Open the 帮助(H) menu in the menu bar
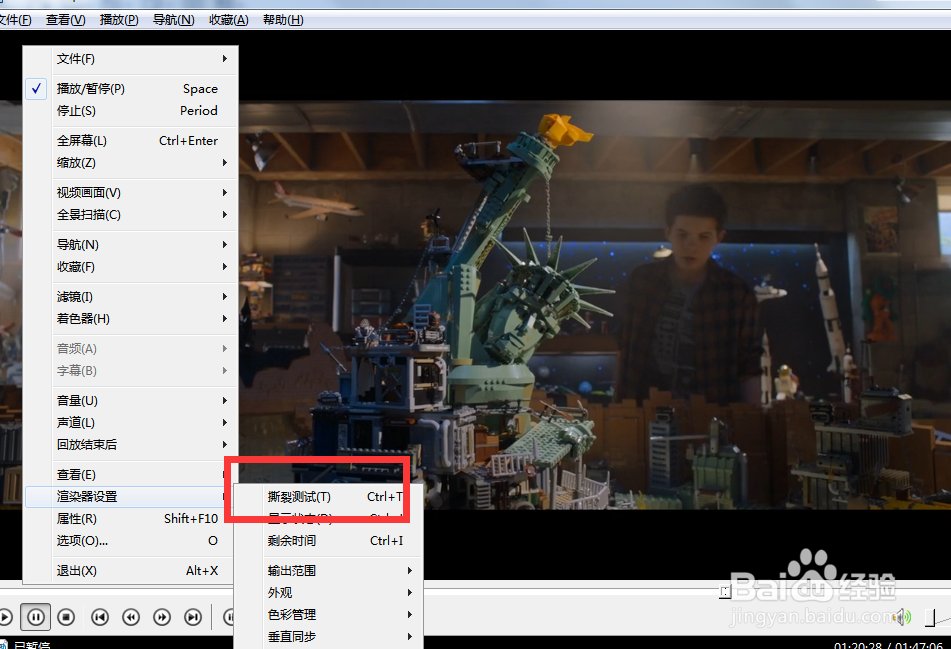Screen dimensions: 951x649 point(283,20)
